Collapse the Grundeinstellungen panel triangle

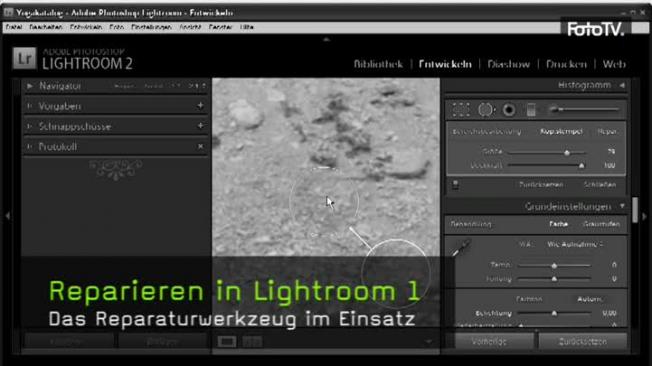[x=622, y=206]
